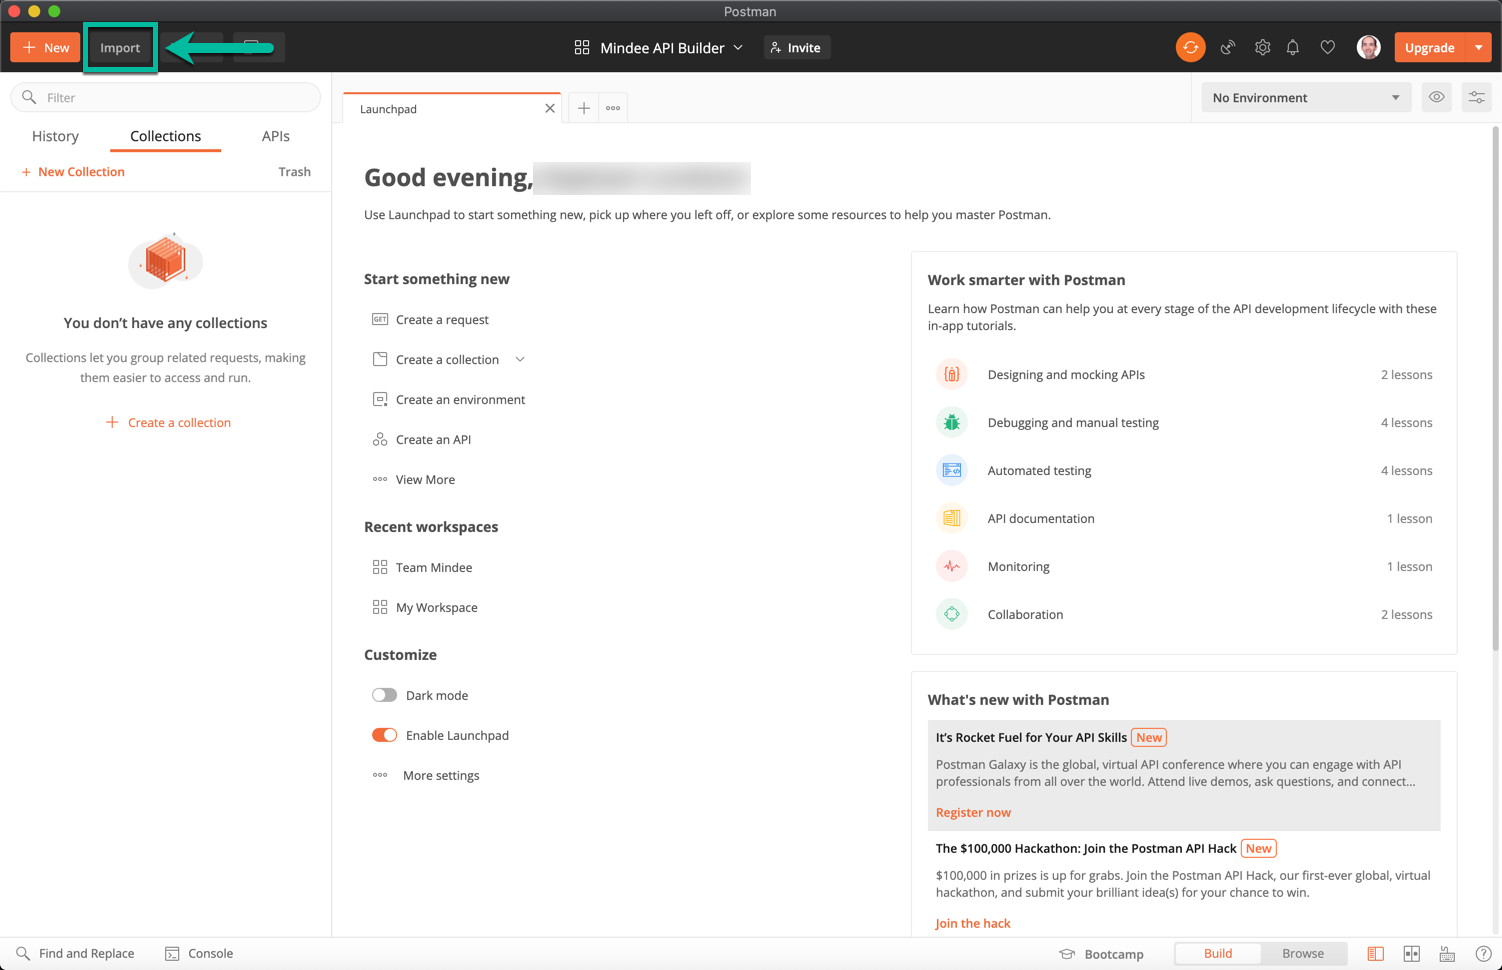Open the Team Mindee workspace

click(x=422, y=567)
